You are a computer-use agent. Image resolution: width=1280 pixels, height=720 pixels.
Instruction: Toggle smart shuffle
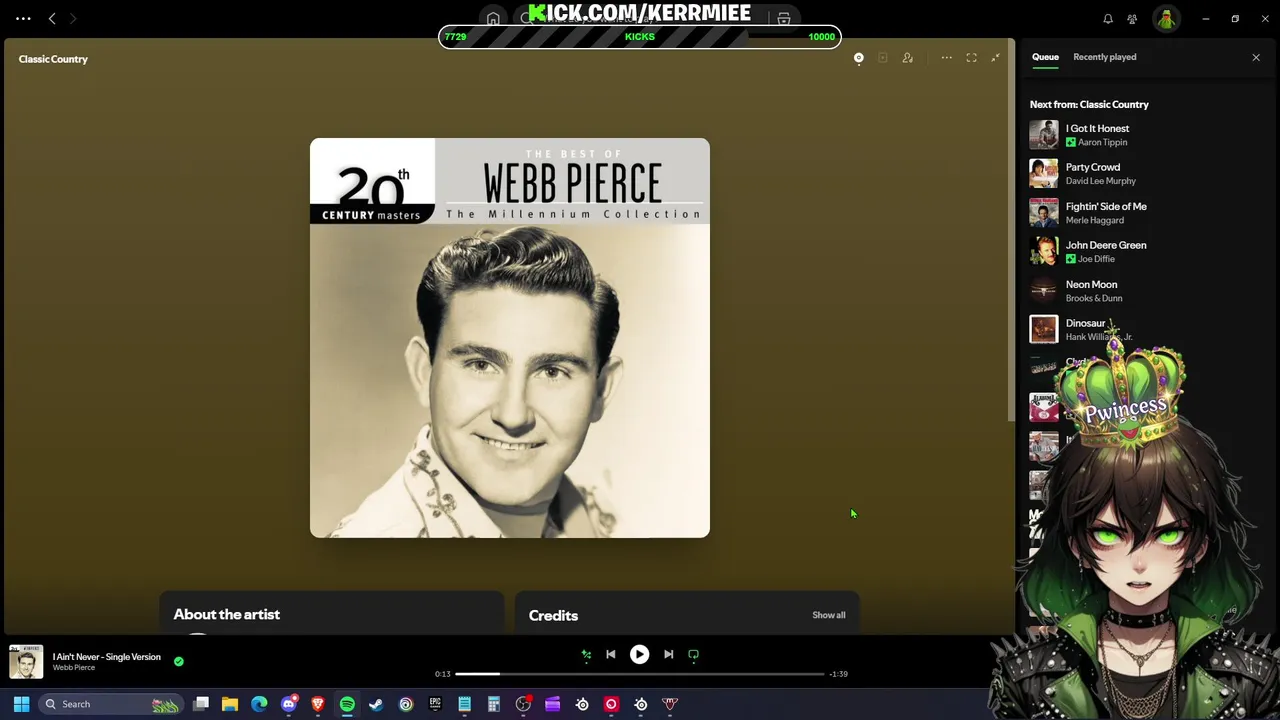pyautogui.click(x=586, y=654)
